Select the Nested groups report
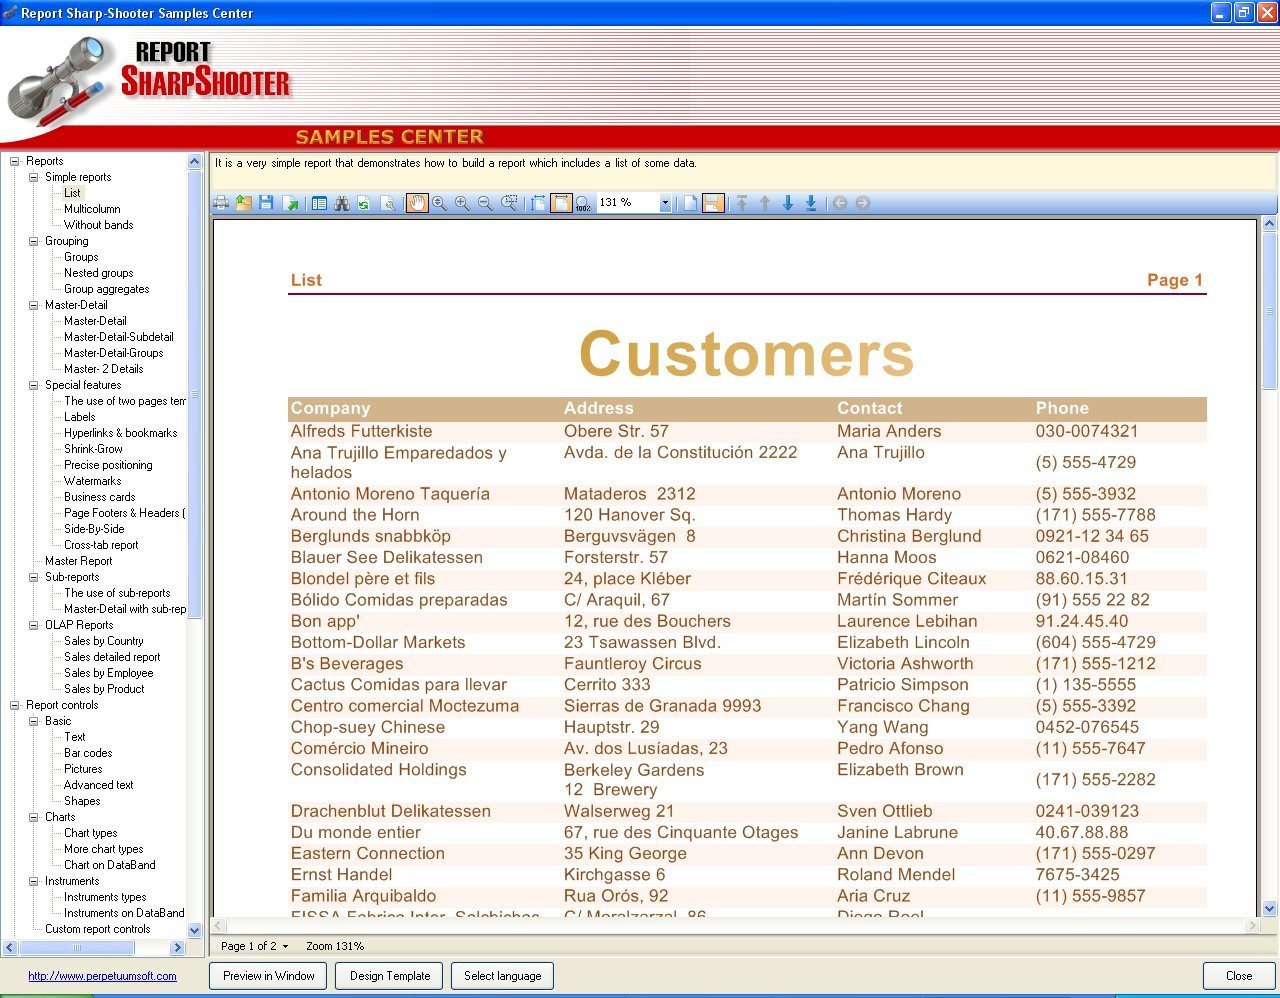Screen dimensions: 1280x998 [x=98, y=273]
